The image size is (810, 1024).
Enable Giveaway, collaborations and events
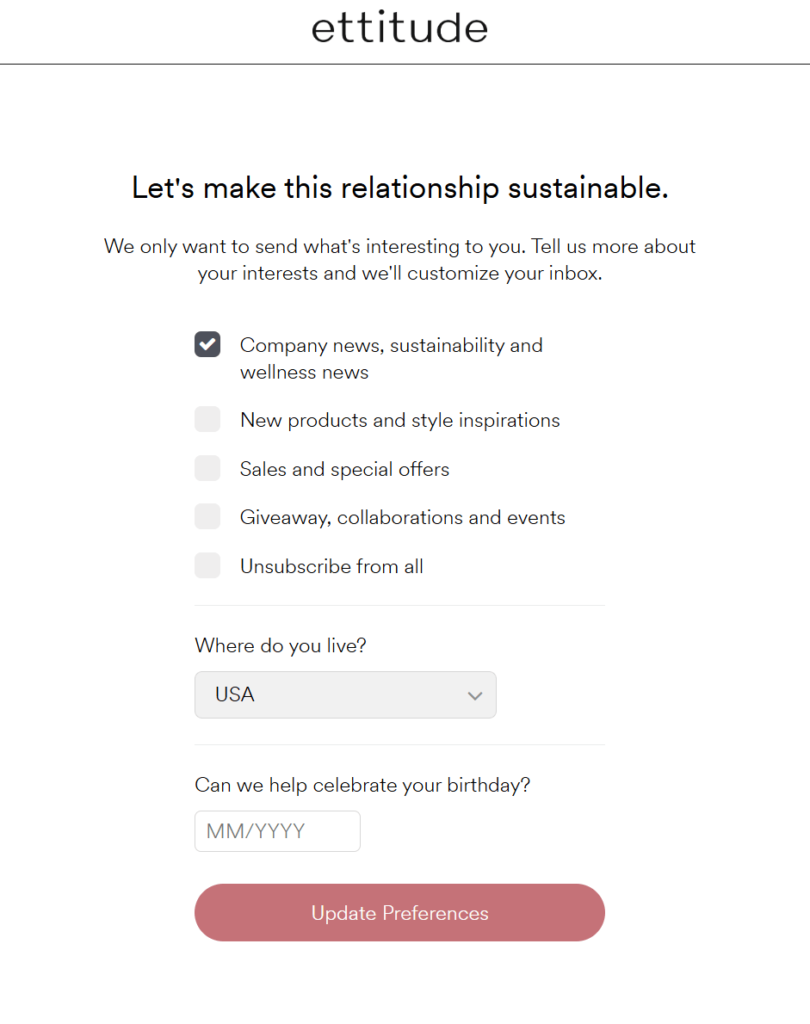(x=207, y=516)
